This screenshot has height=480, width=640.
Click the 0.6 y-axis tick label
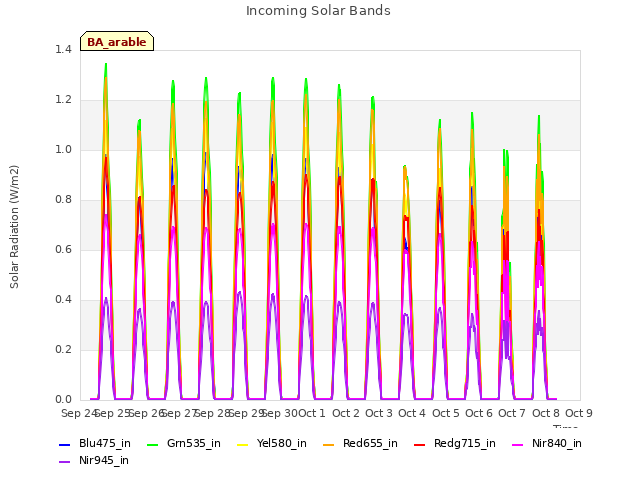tap(63, 249)
